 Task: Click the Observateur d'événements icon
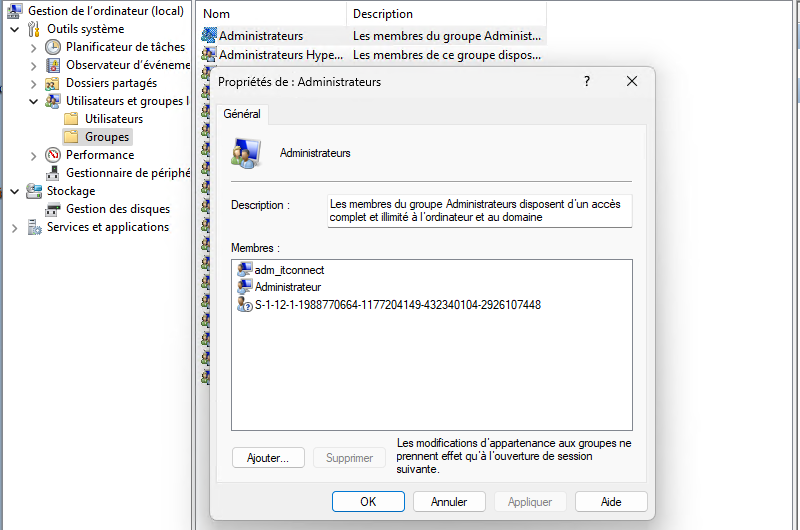(53, 65)
